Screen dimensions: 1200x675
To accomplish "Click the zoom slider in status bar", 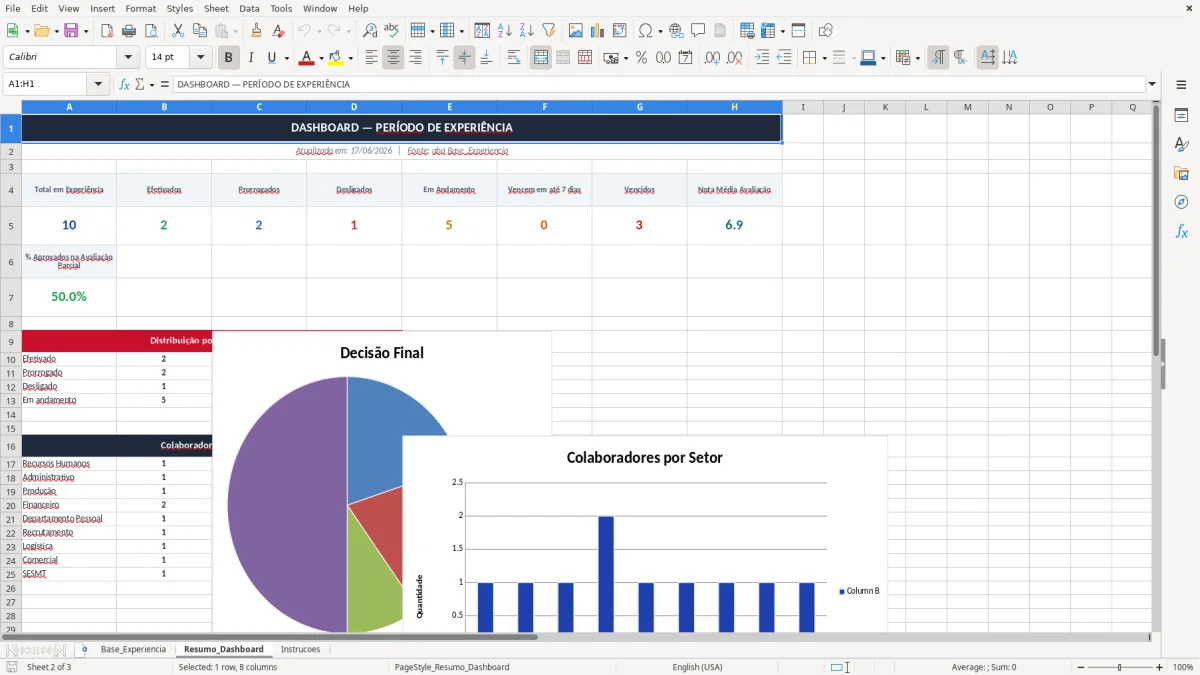I will pos(1120,667).
